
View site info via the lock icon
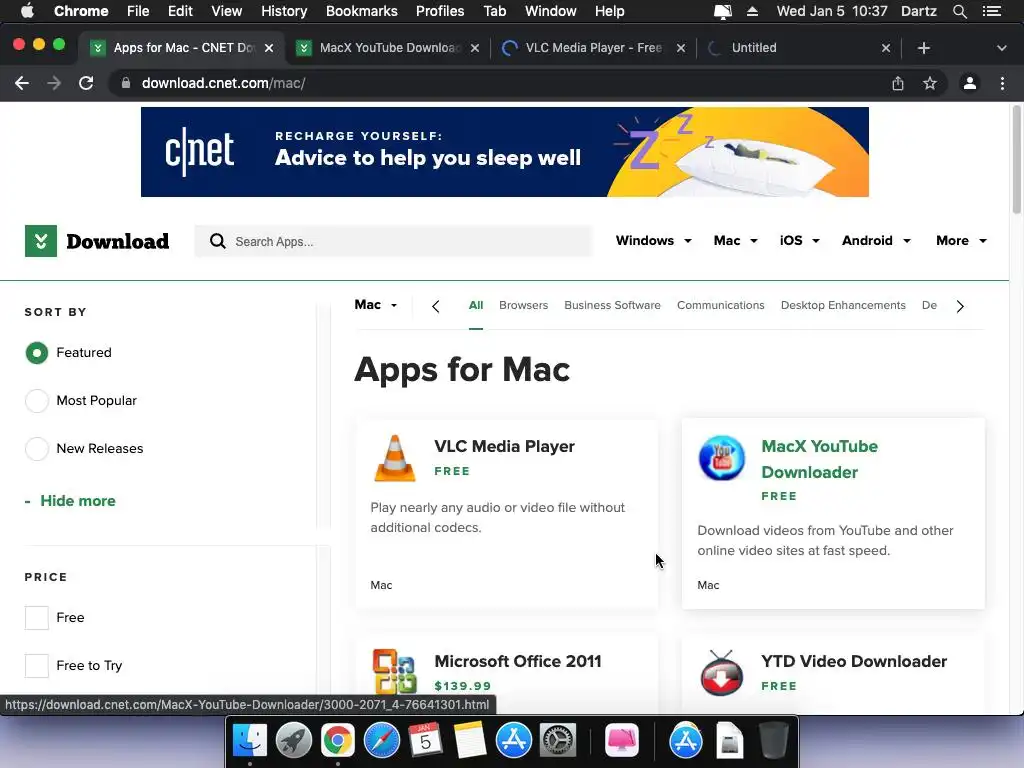point(126,83)
